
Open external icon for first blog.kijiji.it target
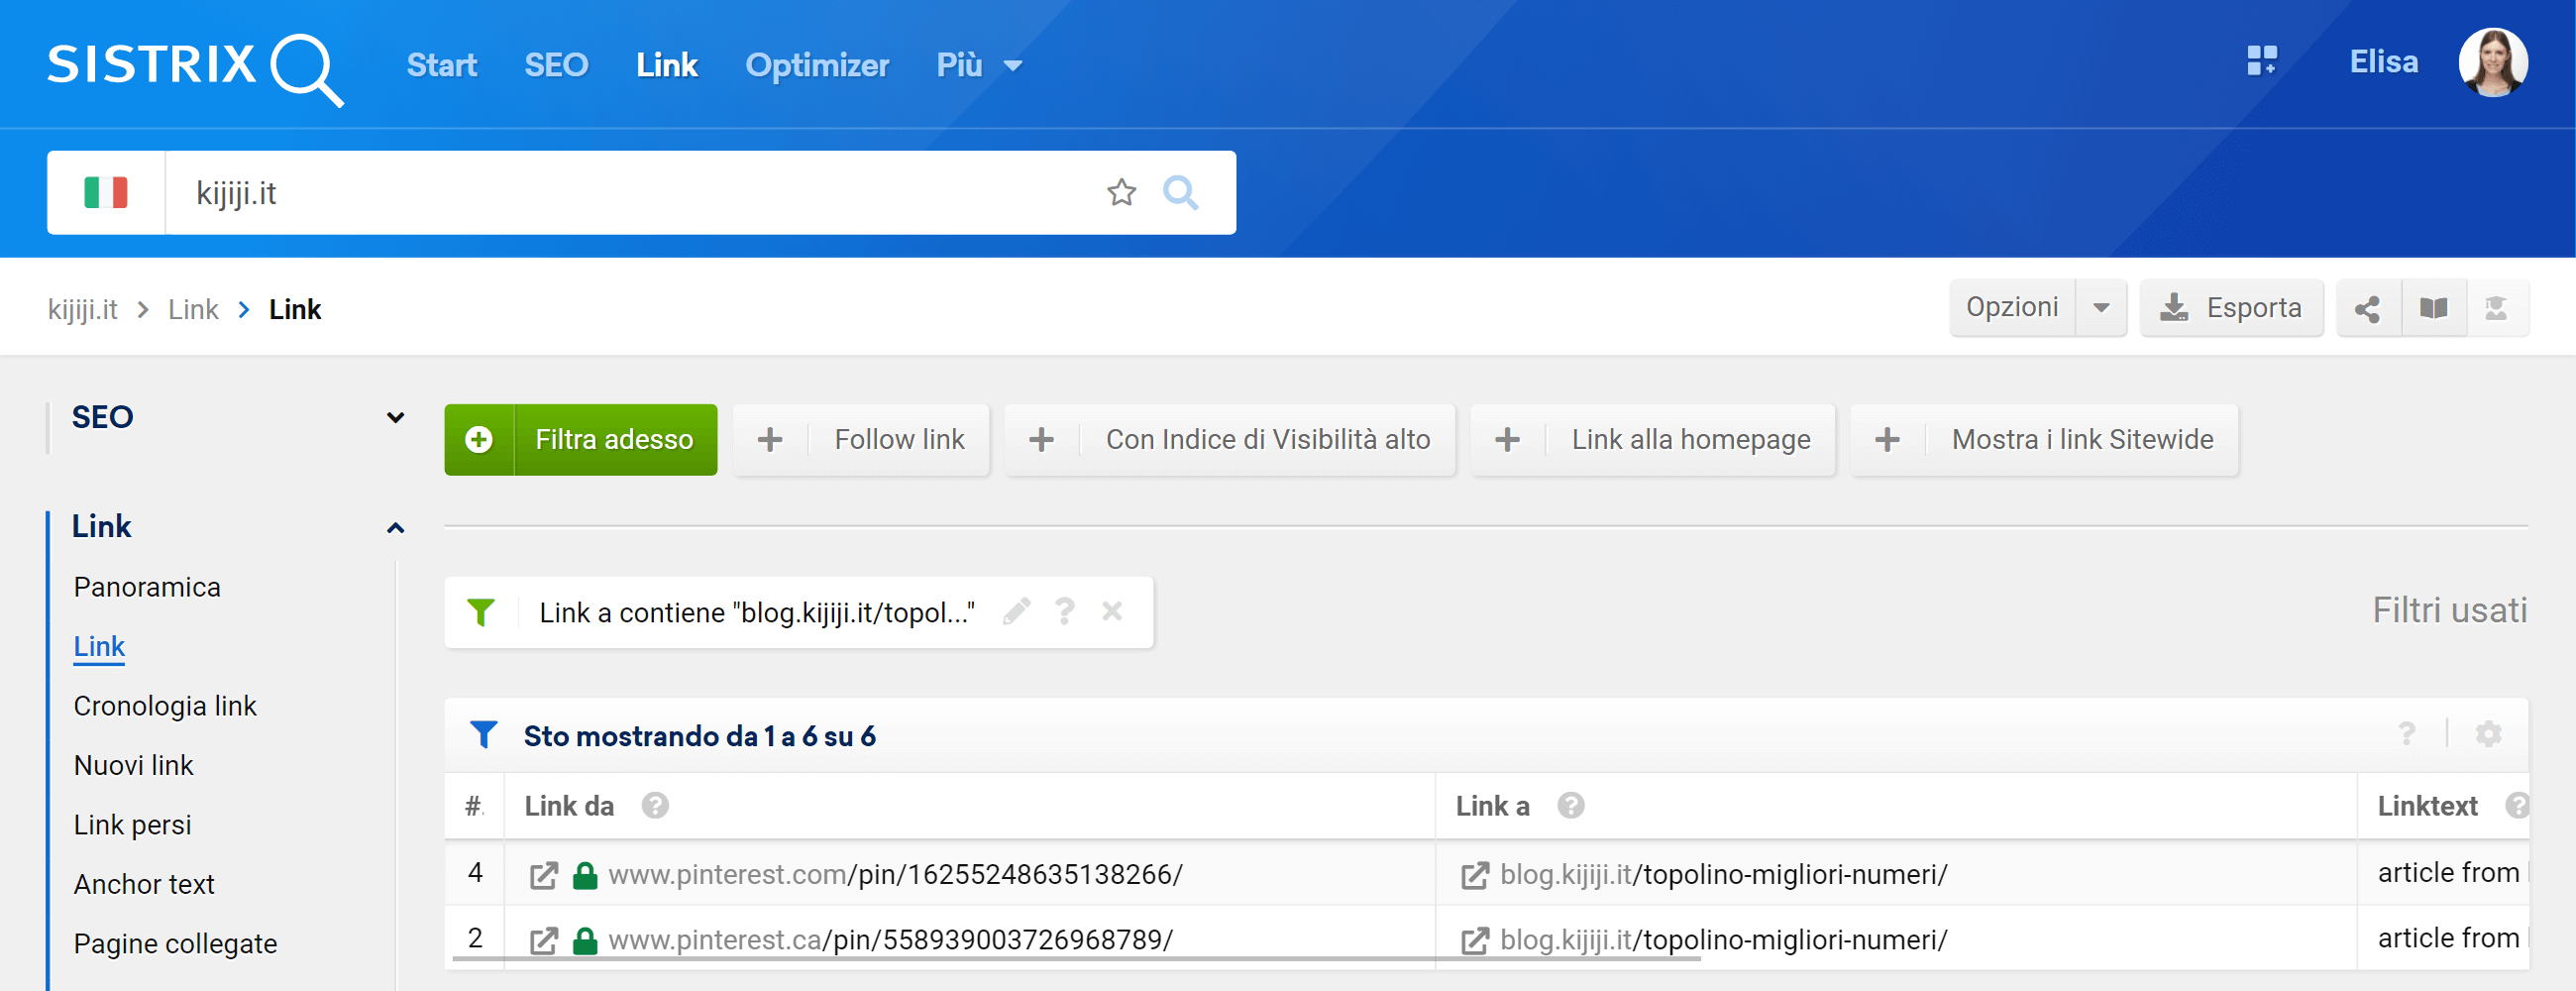click(x=1474, y=876)
